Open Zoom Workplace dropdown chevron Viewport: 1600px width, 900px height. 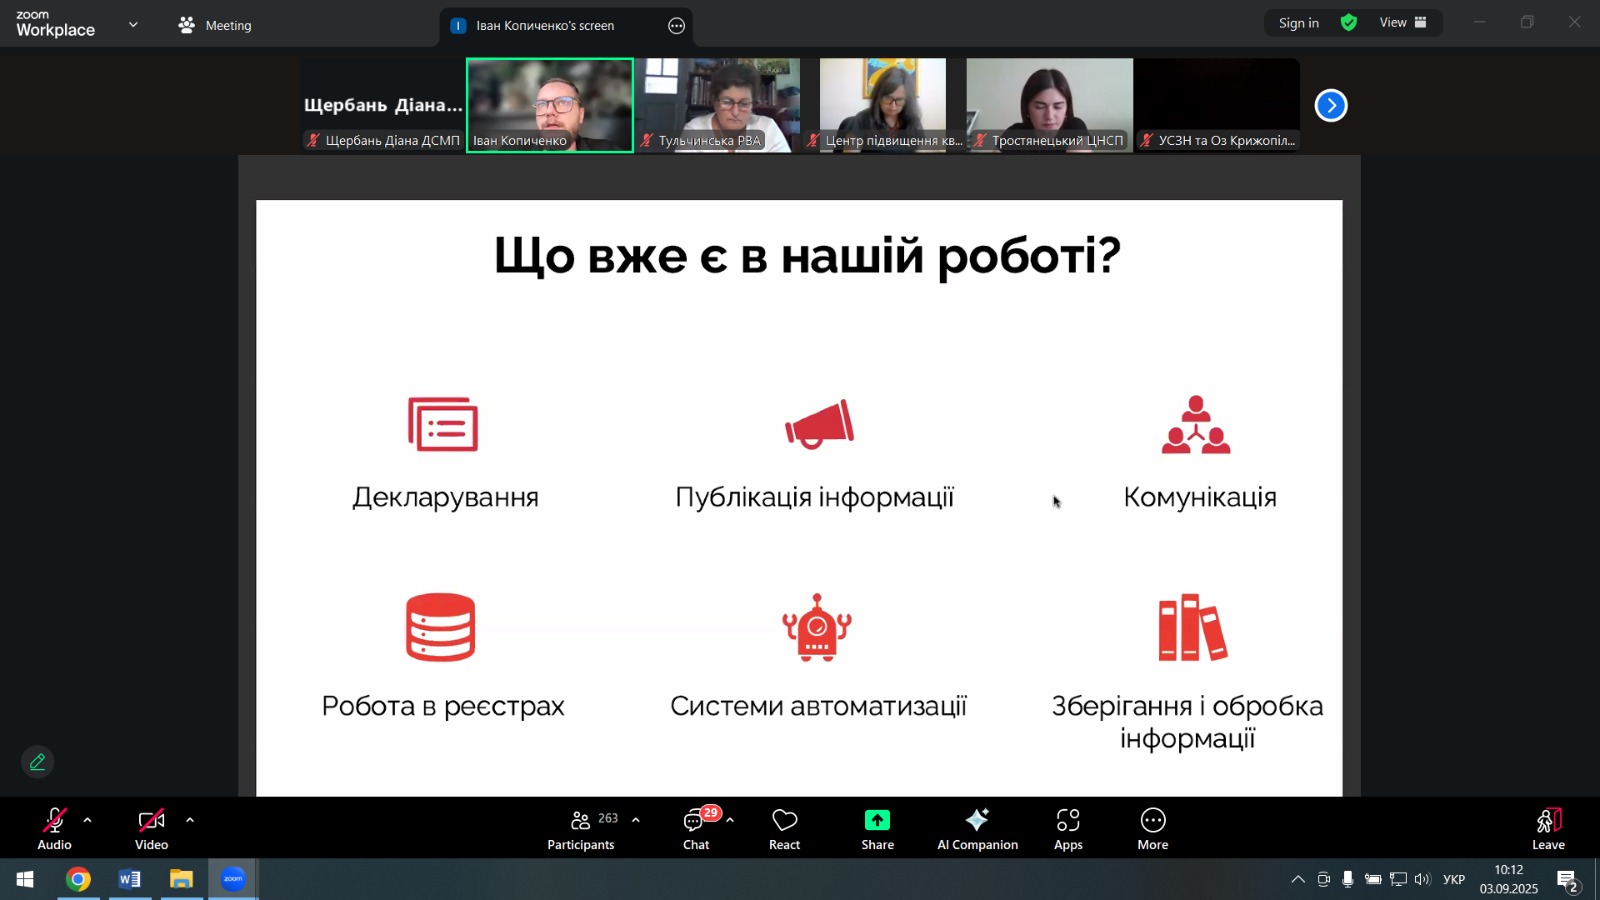(133, 25)
